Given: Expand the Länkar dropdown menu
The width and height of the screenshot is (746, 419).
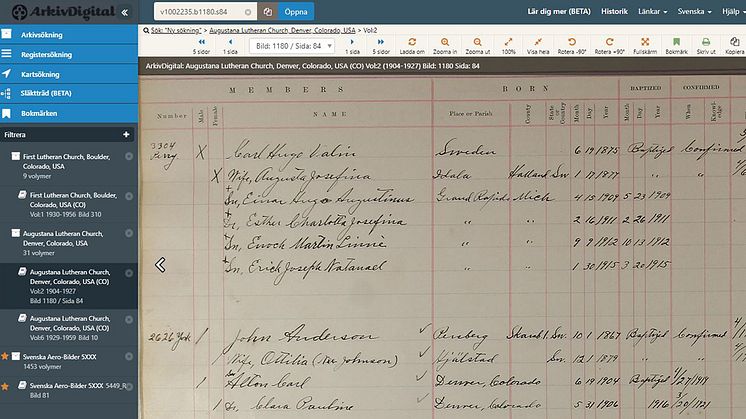Looking at the screenshot, I should tap(652, 11).
